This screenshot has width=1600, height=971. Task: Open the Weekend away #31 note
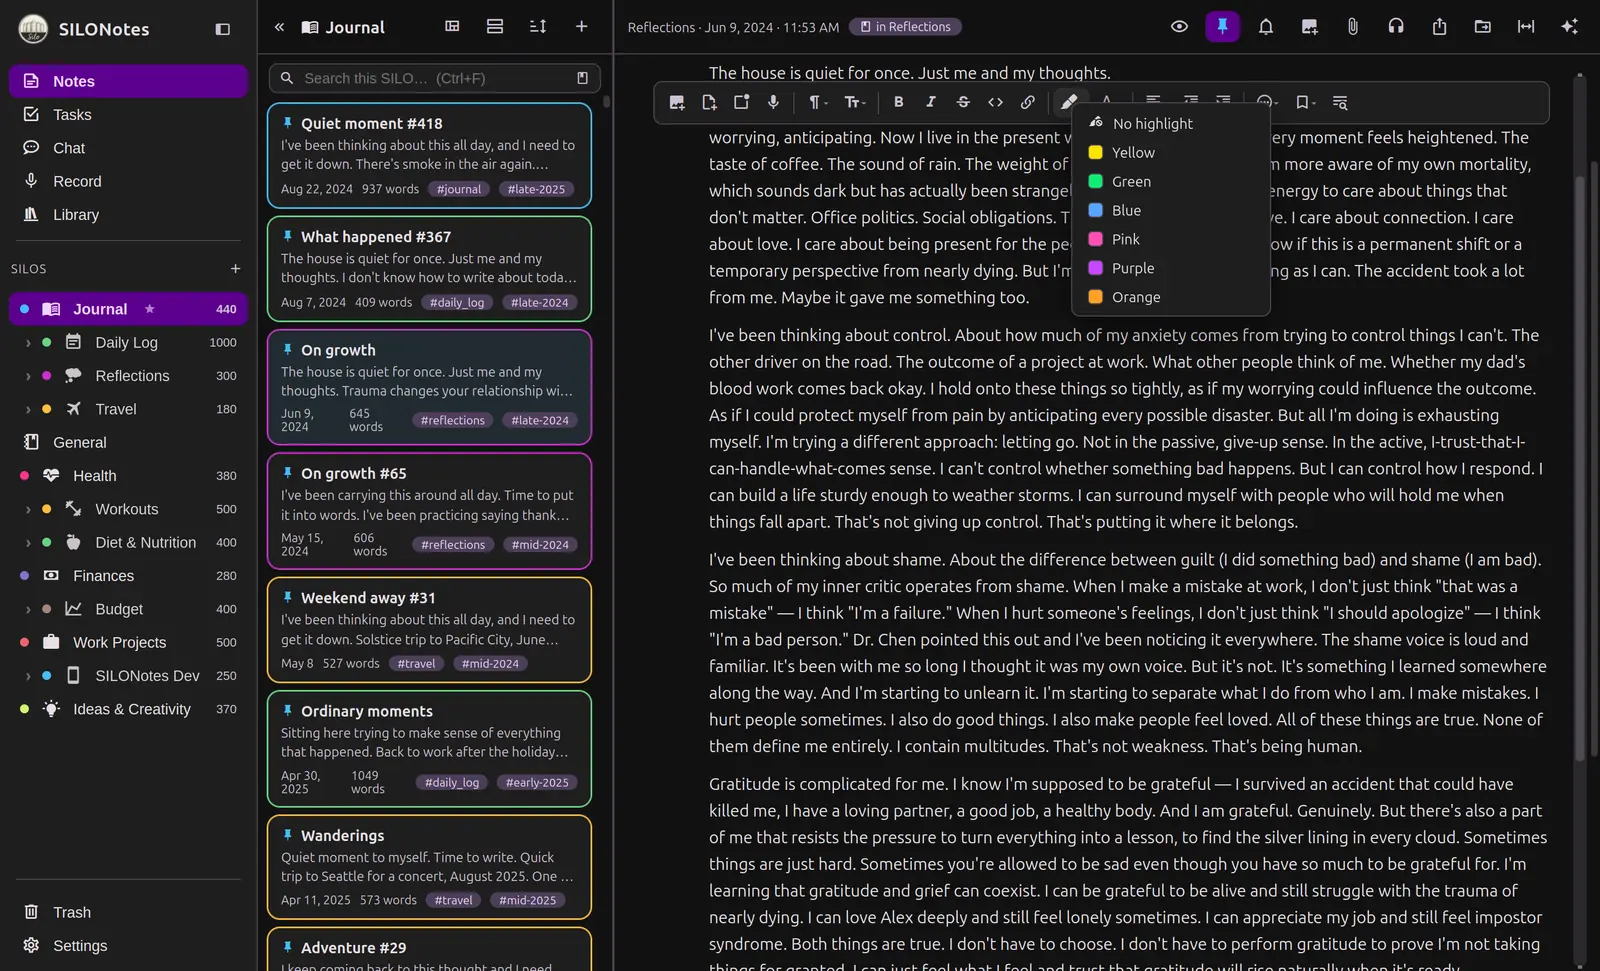429,630
